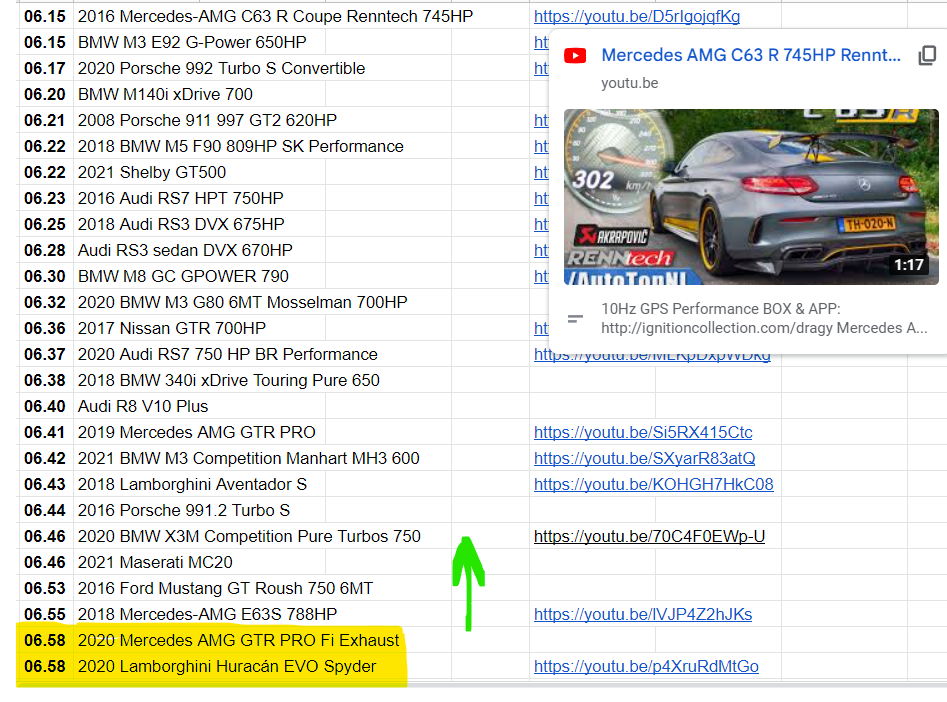Viewport: 947px width, 702px height.
Task: Select time cell 06.41
Action: point(45,433)
